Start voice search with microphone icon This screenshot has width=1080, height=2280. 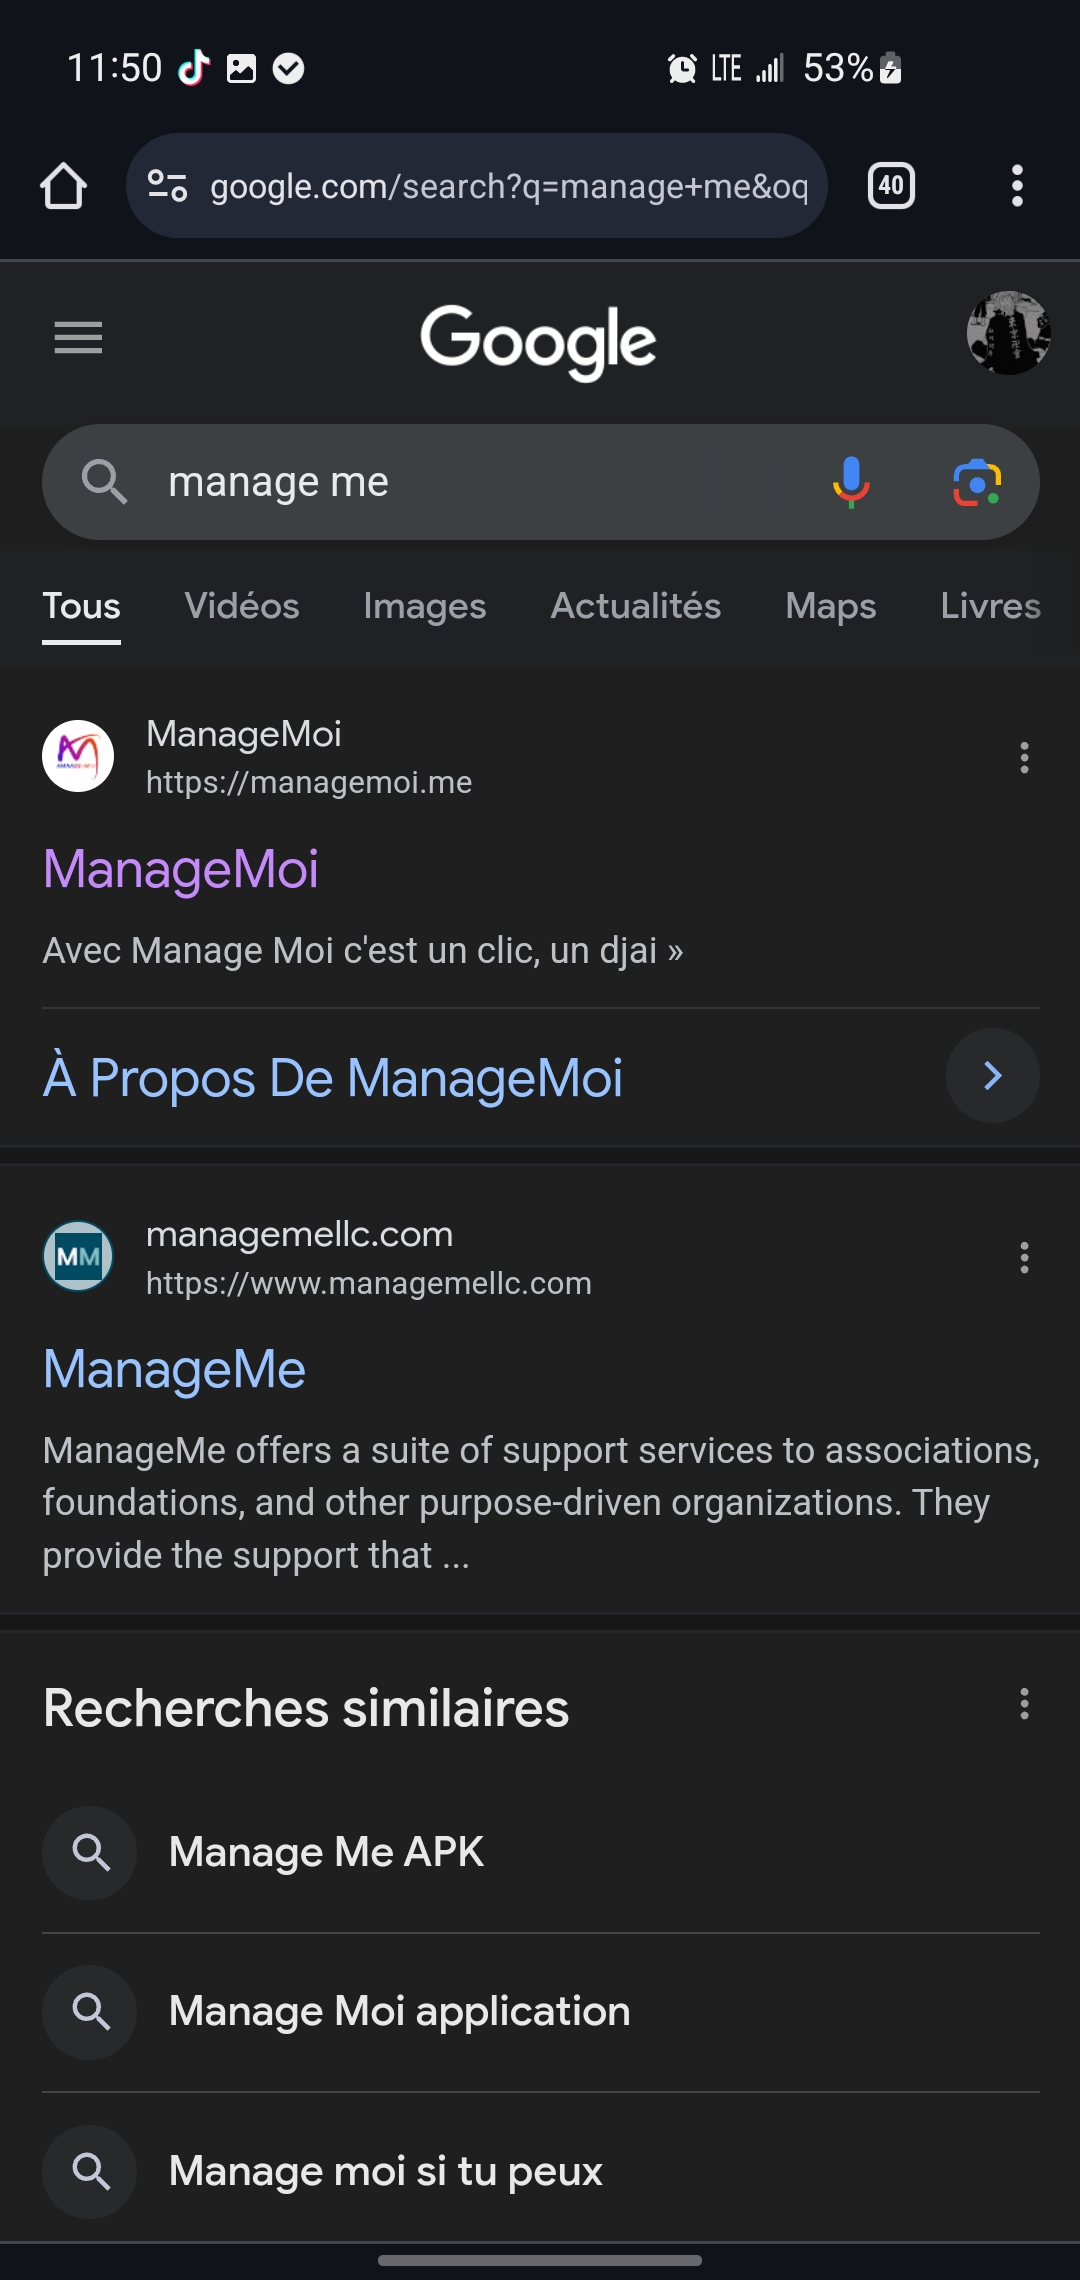coord(851,482)
